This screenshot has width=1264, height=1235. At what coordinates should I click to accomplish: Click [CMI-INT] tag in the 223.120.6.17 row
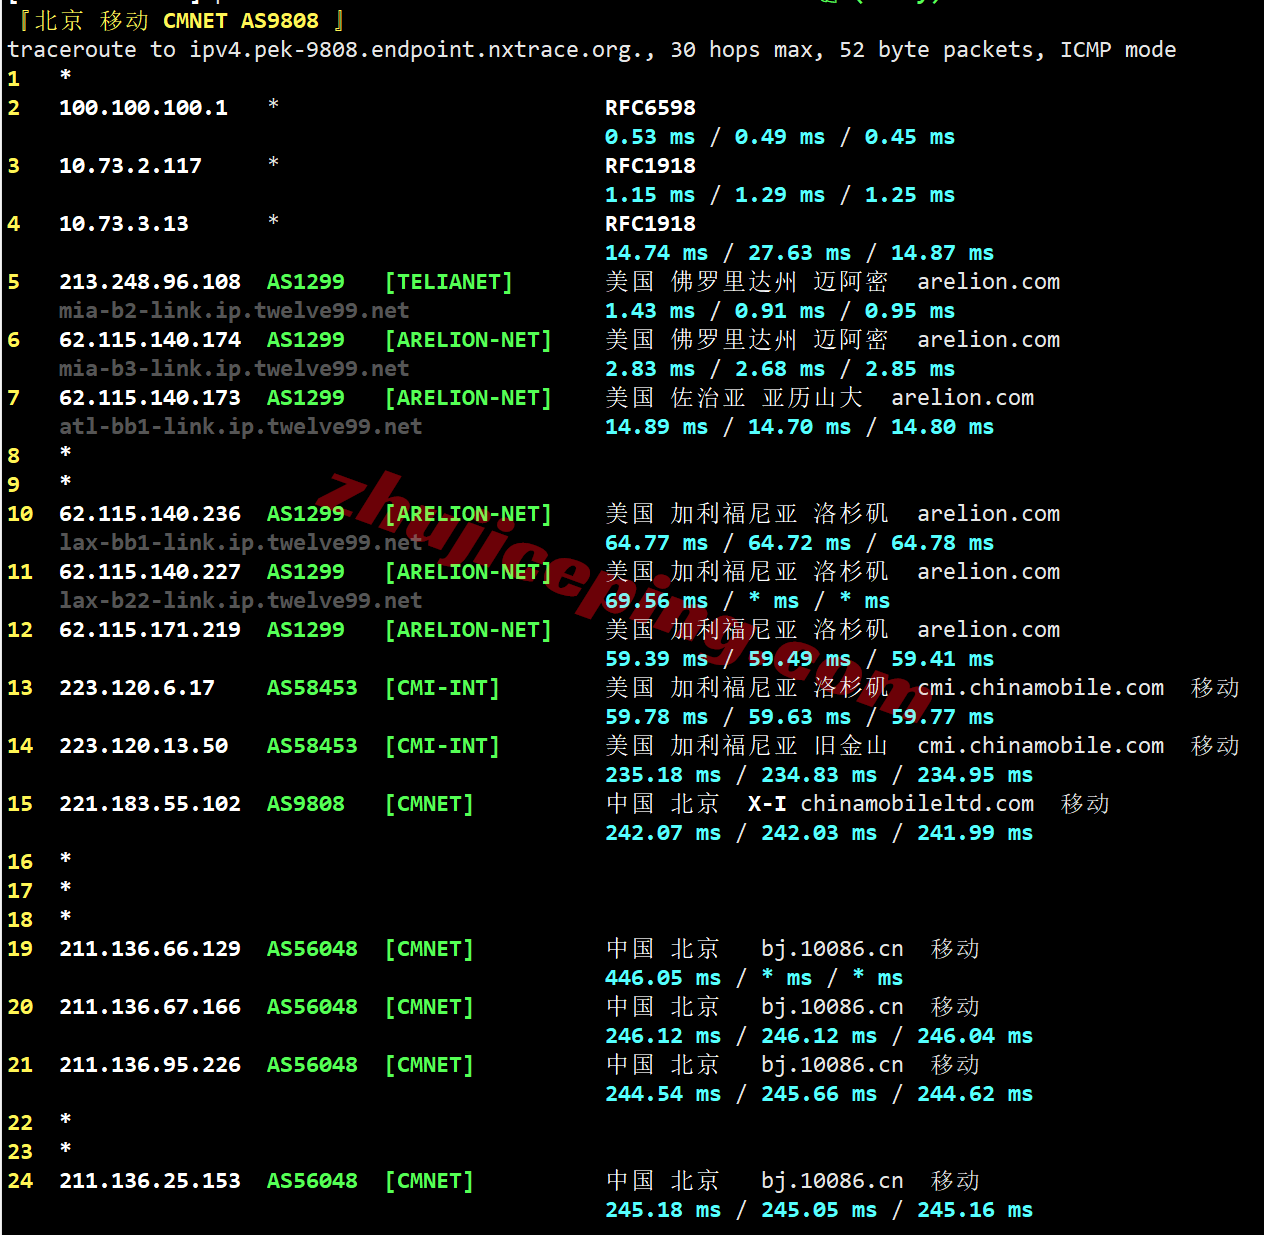point(442,688)
